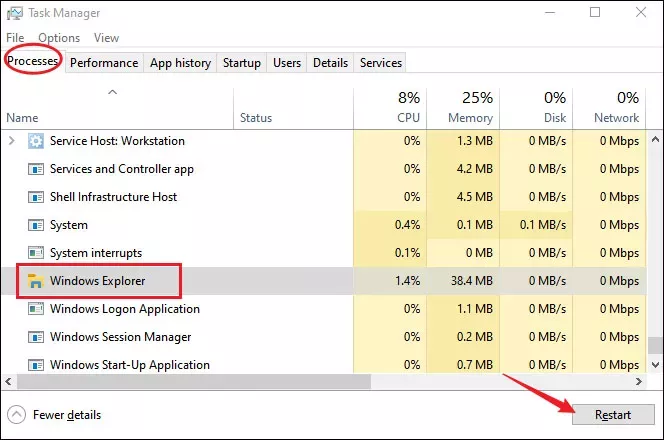Screen dimensions: 664x440
Task: Switch to the Startup tab
Action: tap(242, 63)
